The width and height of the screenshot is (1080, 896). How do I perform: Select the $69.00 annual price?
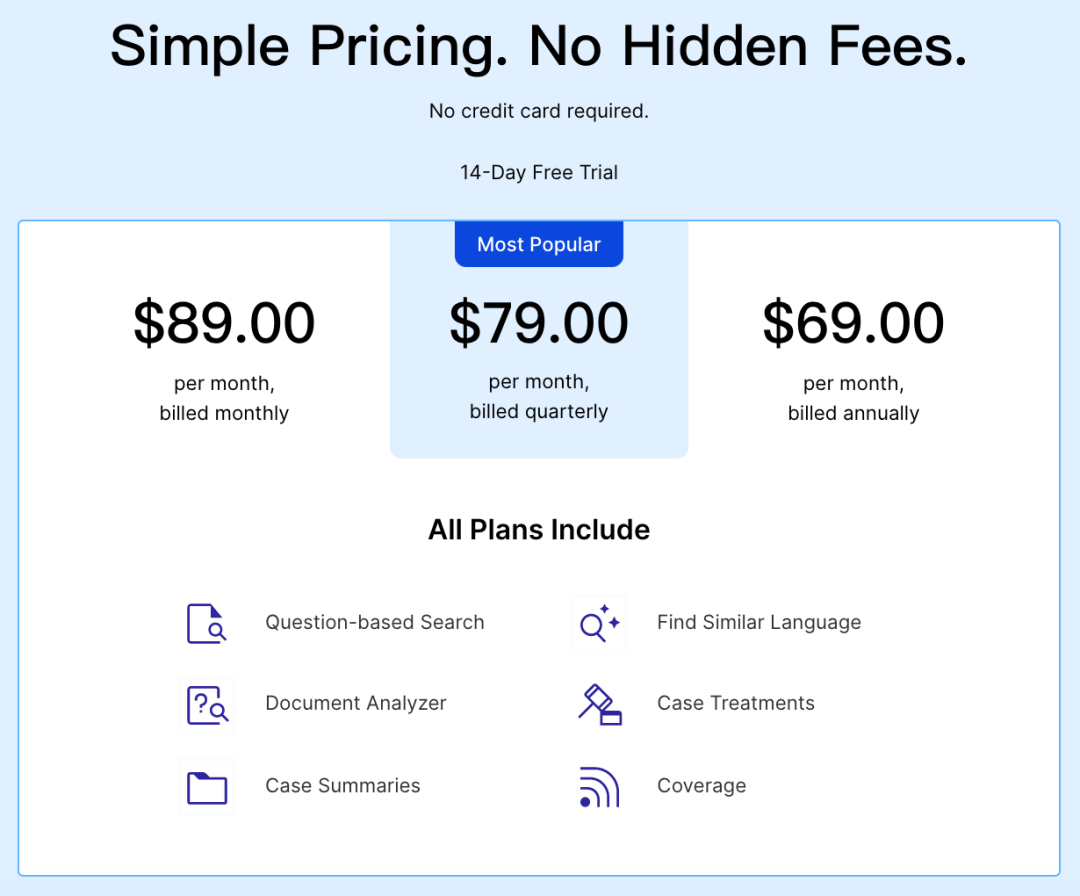click(853, 323)
